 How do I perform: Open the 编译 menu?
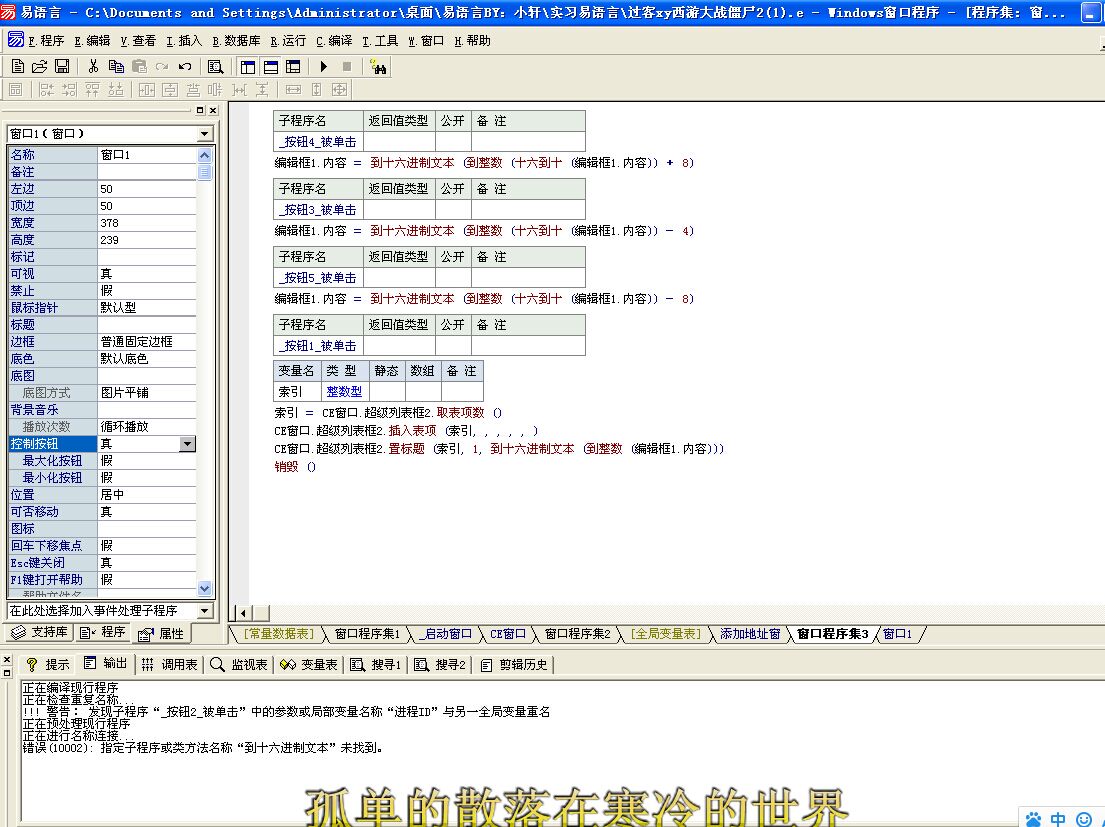click(335, 41)
